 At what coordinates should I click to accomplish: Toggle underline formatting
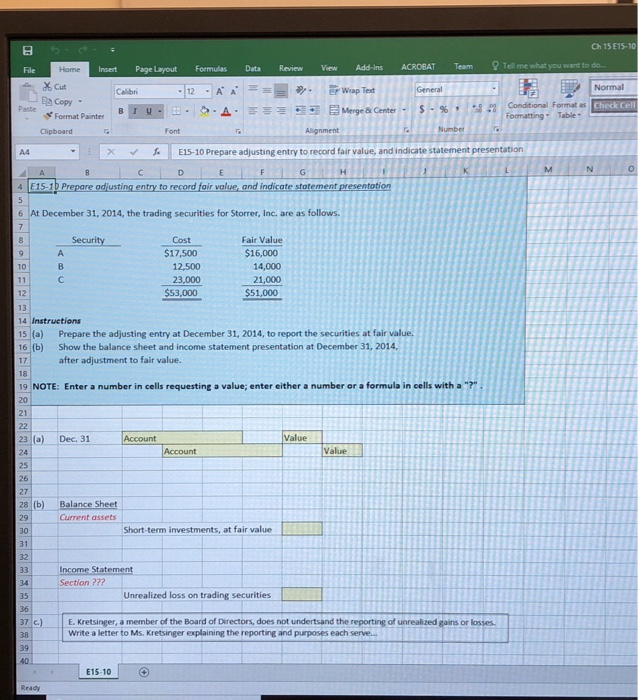click(149, 111)
